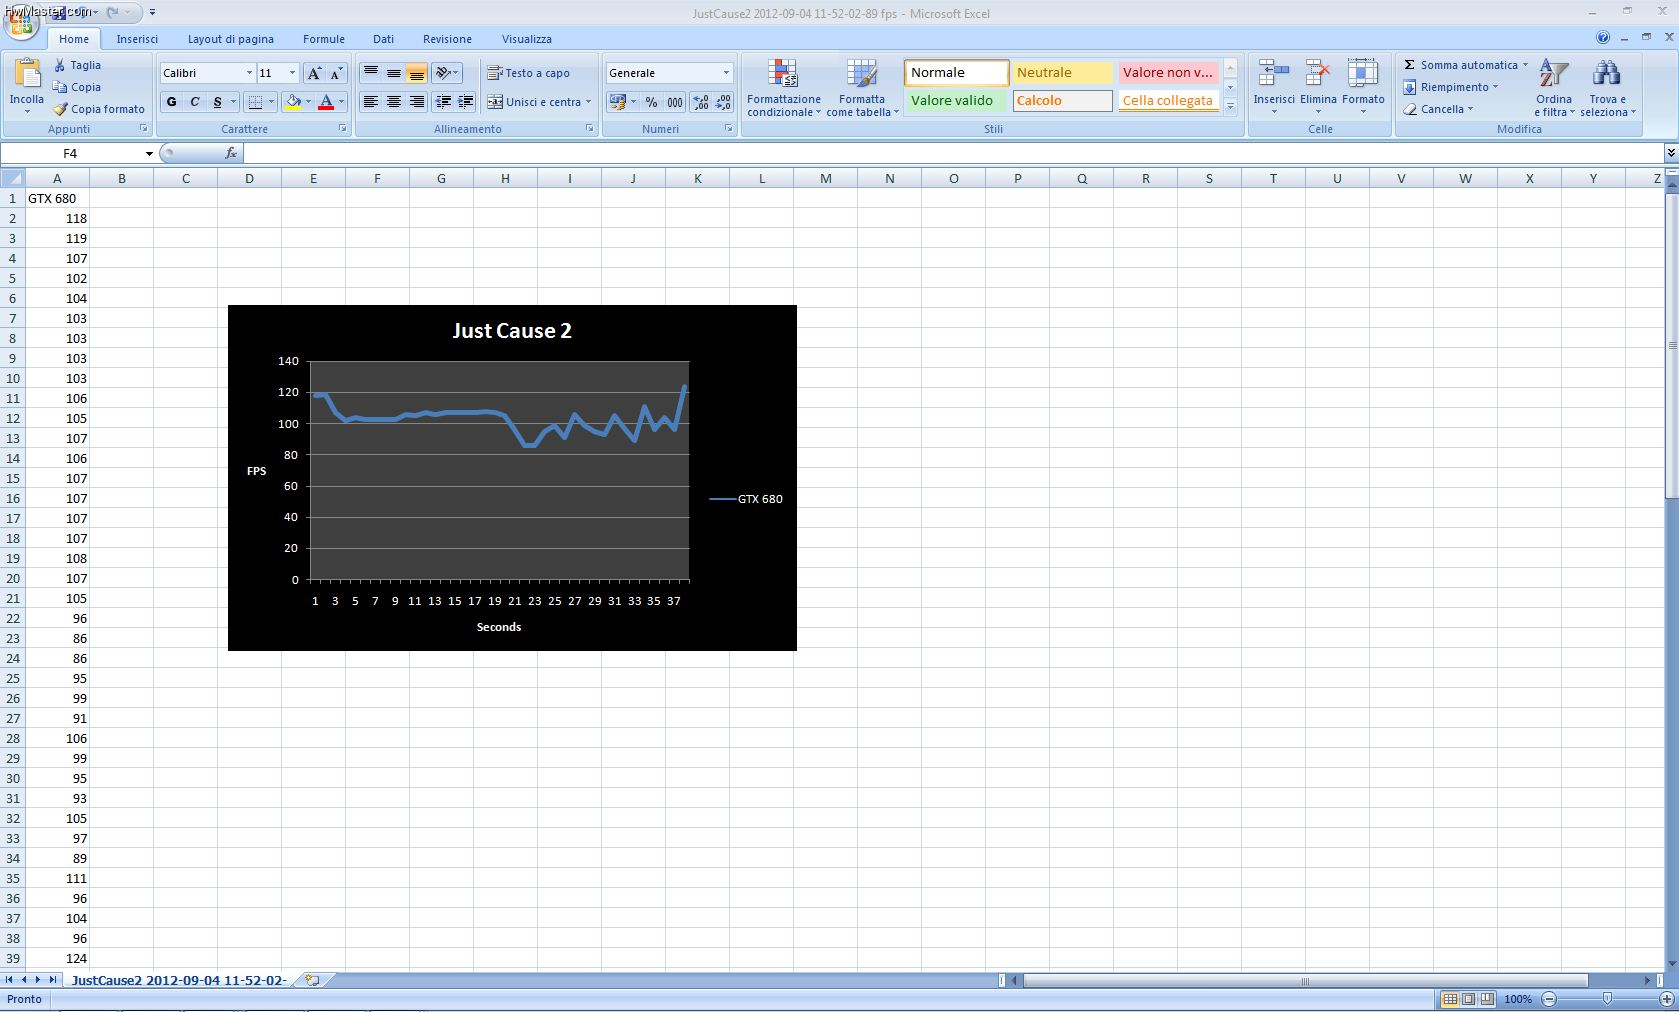
Task: Open the Calibri font name dropdown
Action: [x=249, y=73]
